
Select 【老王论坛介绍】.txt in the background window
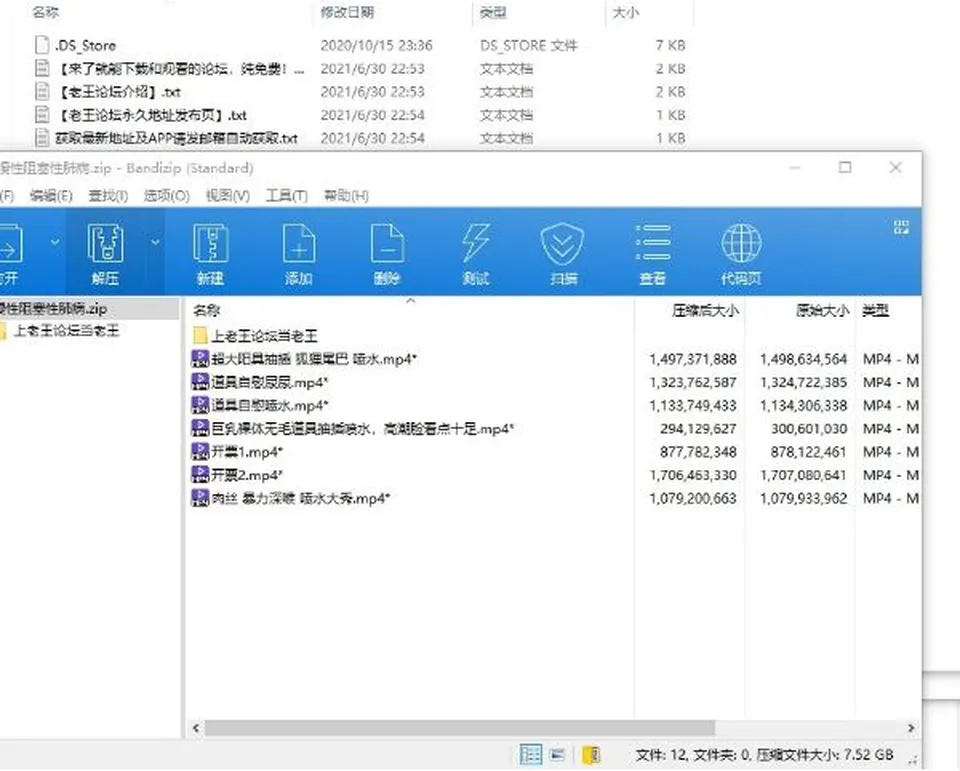(119, 92)
